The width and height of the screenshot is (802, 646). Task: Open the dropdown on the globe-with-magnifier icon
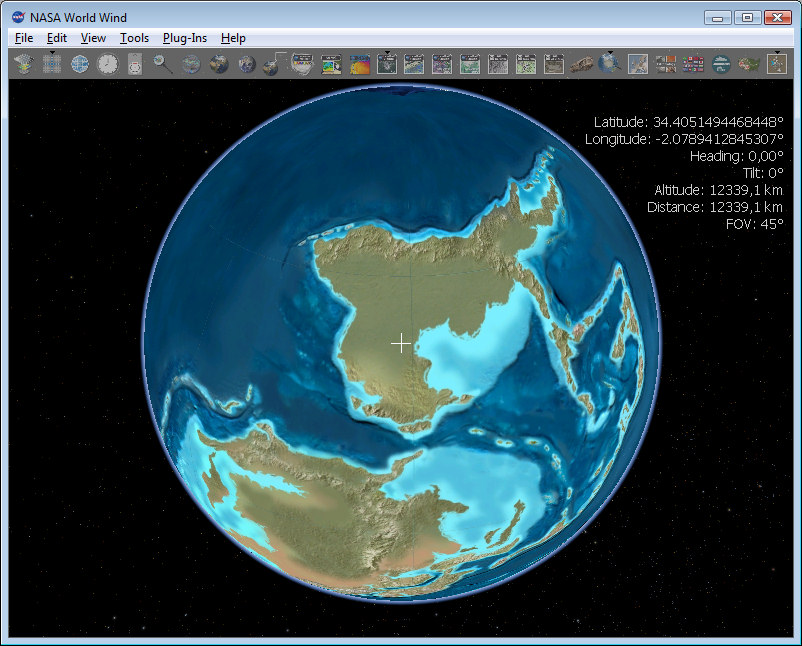[610, 53]
